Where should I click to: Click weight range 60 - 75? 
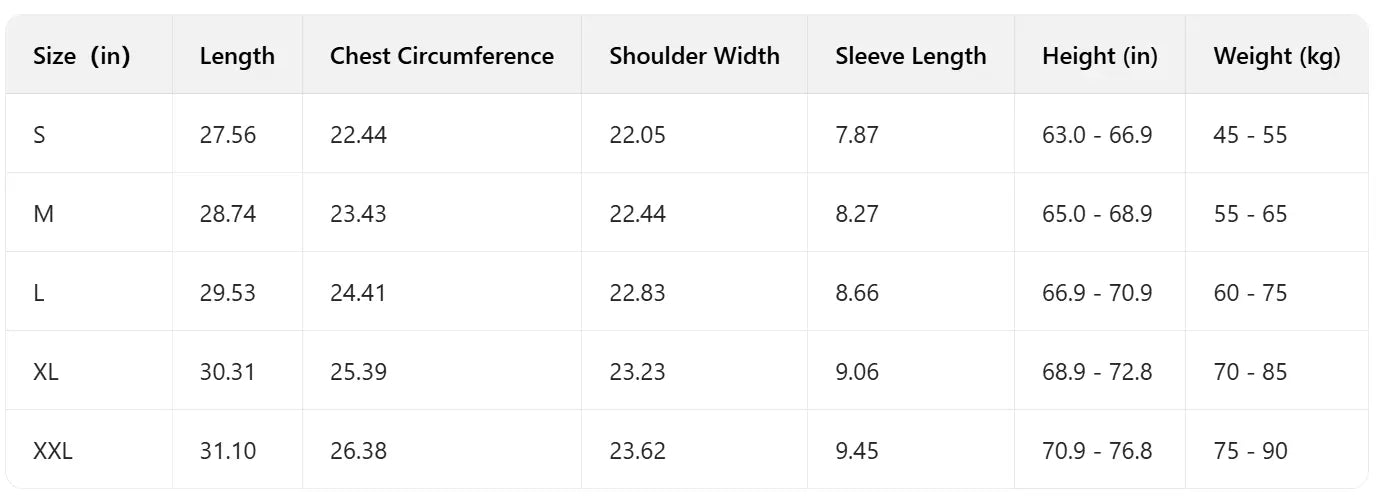coord(1250,293)
